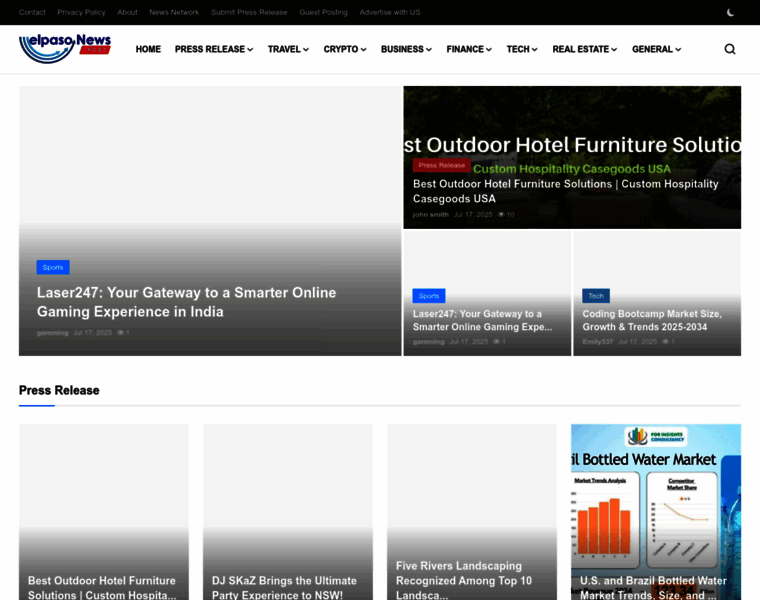Toggle dark mode with the moon icon
Viewport: 760px width, 600px height.
(x=730, y=13)
